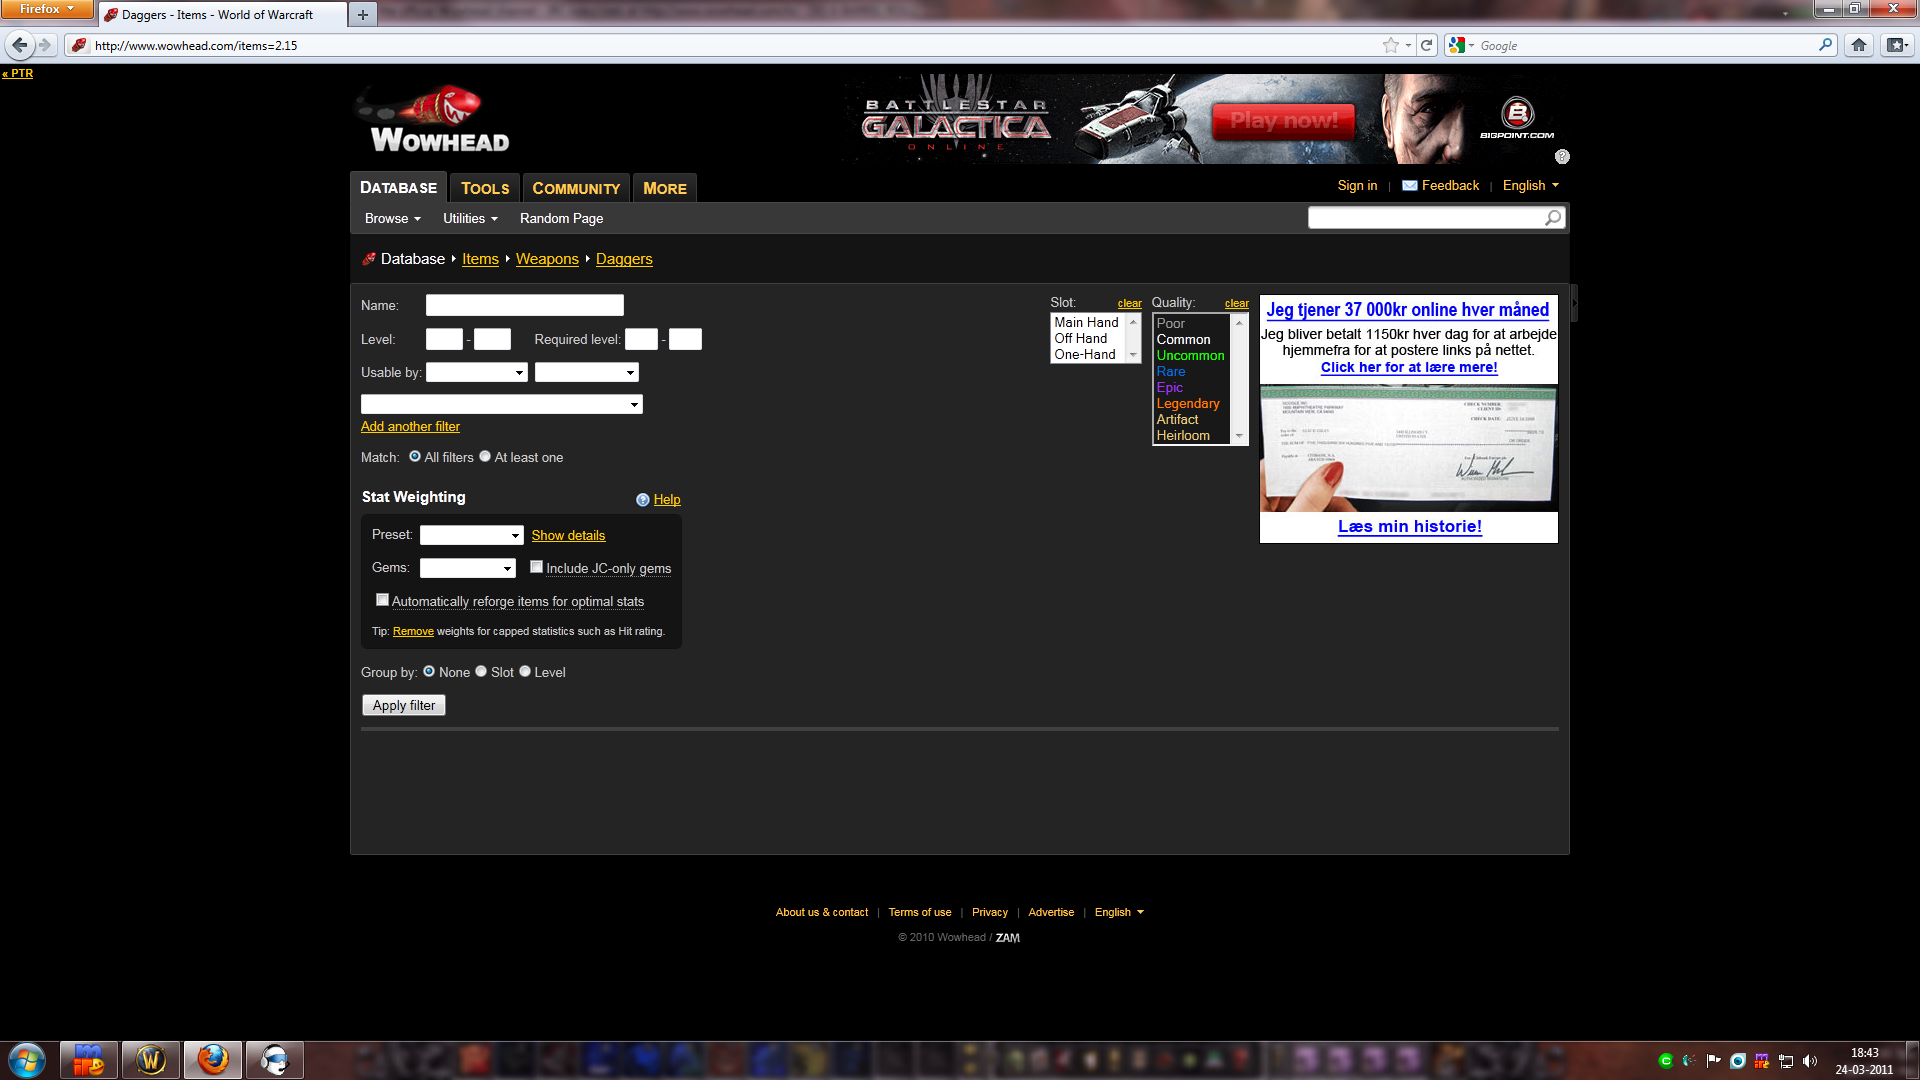Open the Community tab
Viewport: 1920px width, 1080px height.
tap(576, 188)
